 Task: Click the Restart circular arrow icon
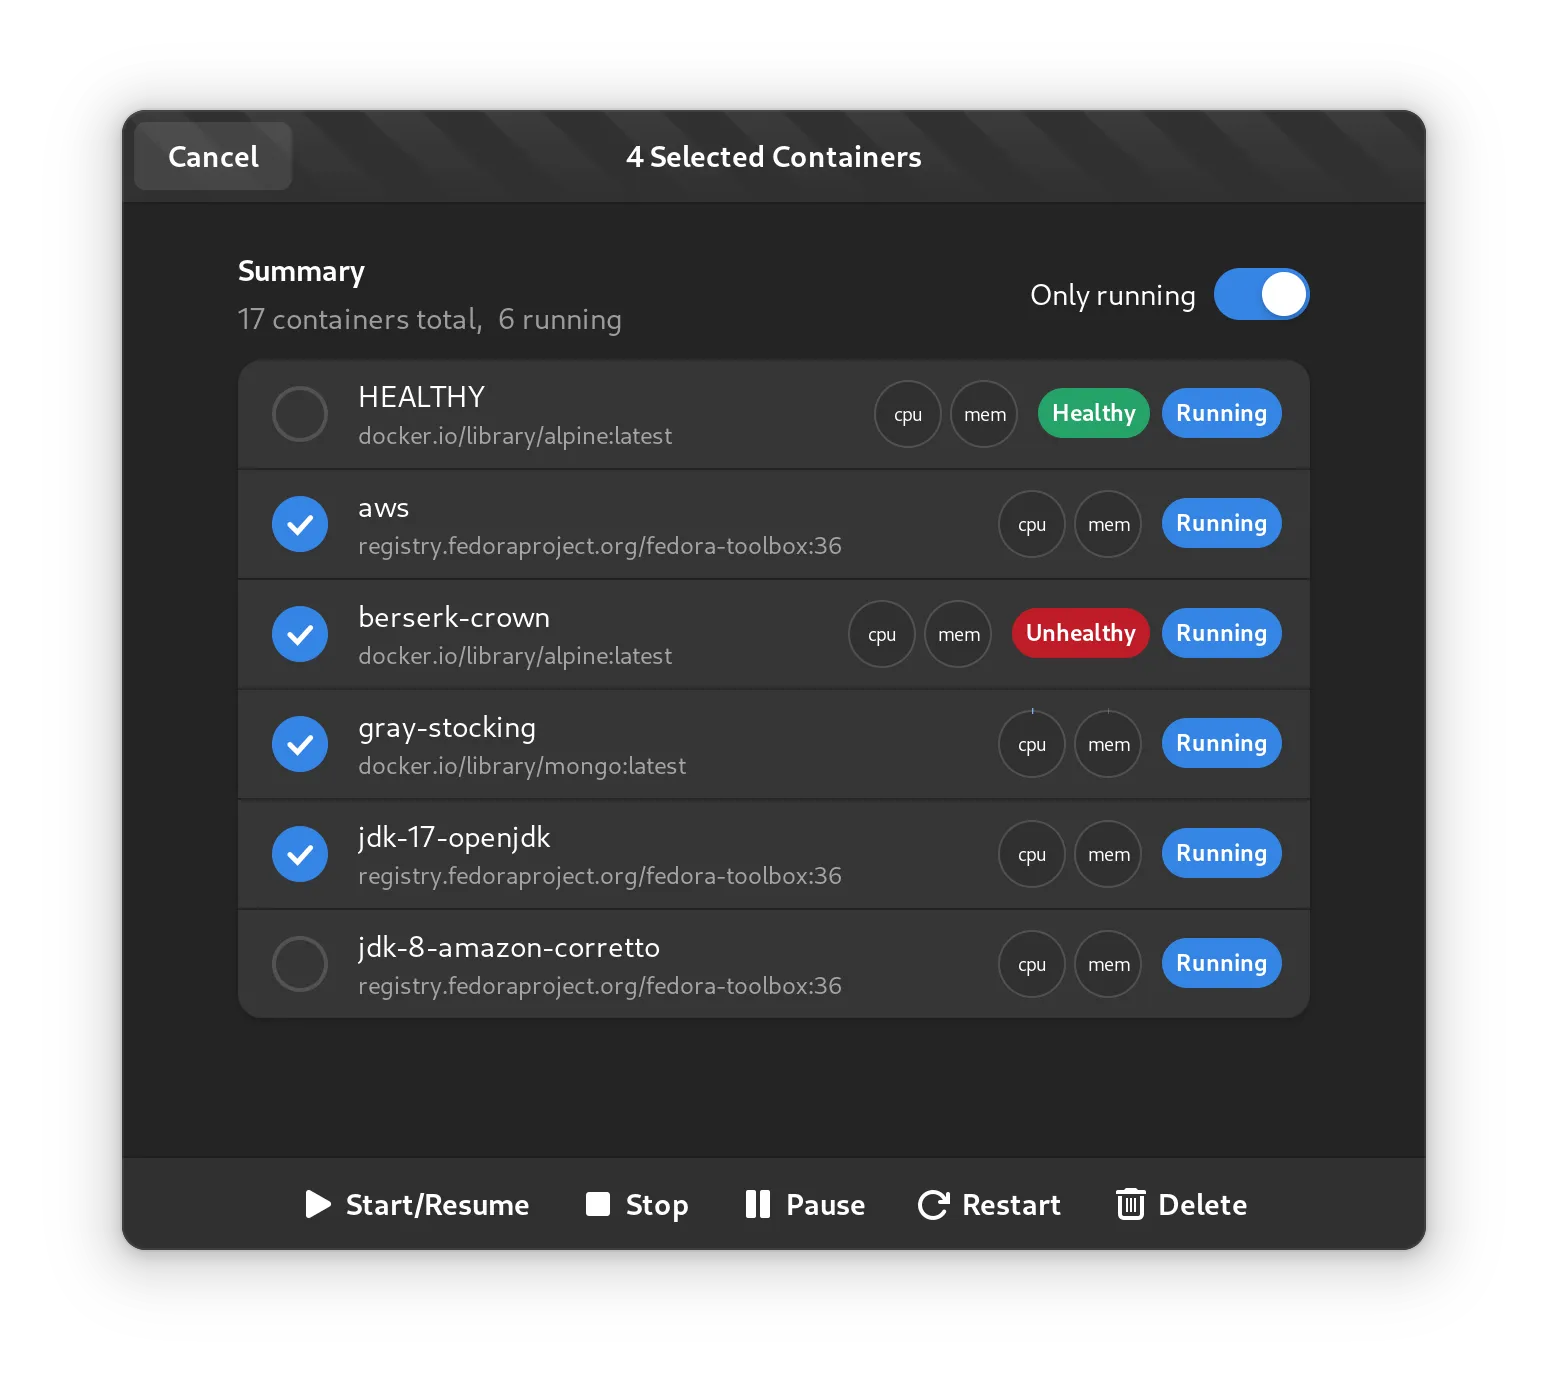(x=933, y=1204)
